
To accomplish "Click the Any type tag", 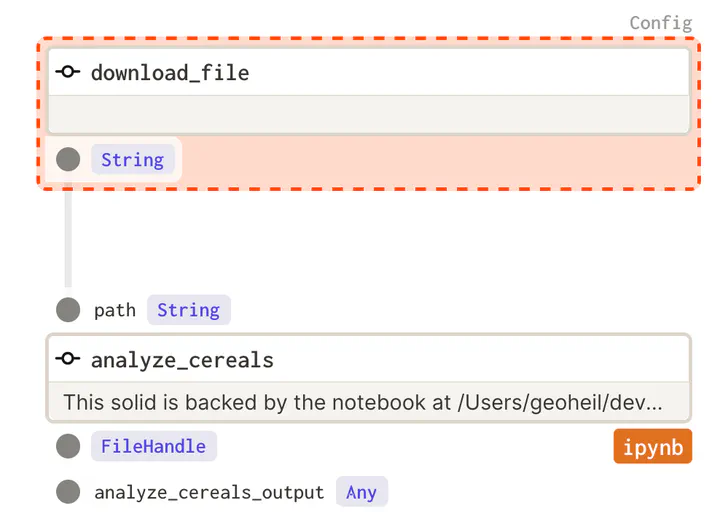I will 361,492.
